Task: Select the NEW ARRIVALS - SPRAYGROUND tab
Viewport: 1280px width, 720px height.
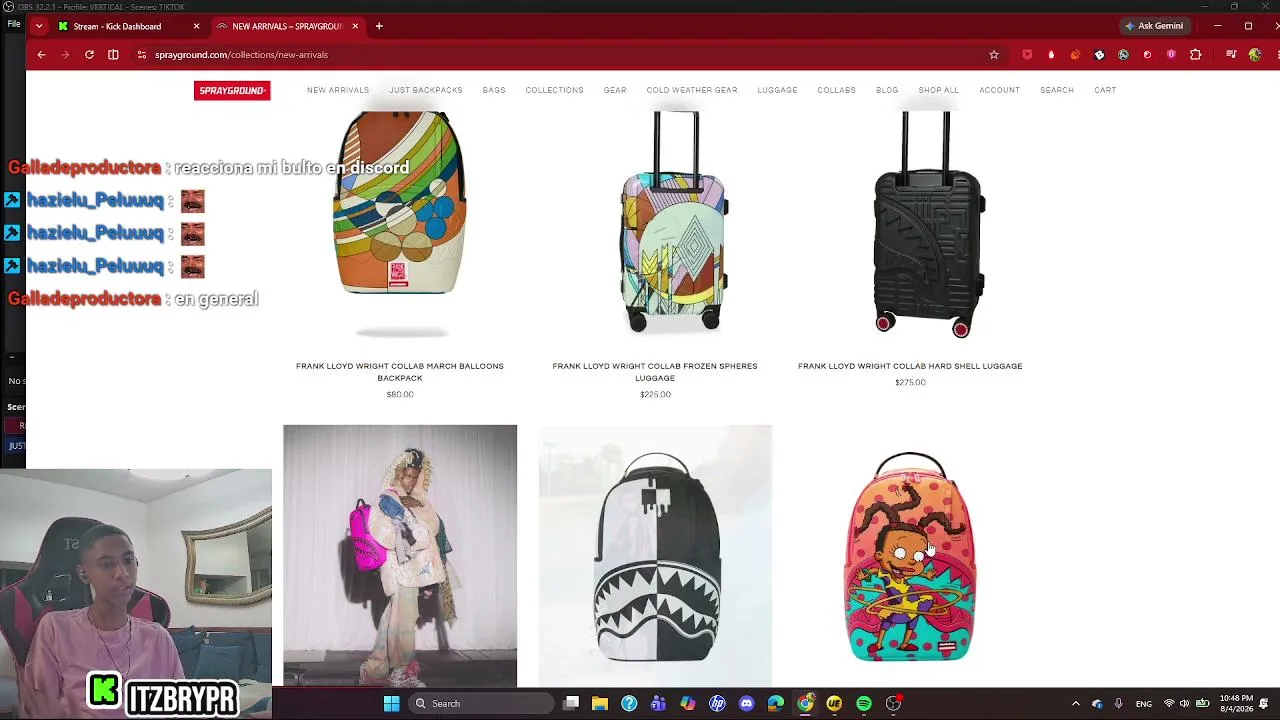Action: pyautogui.click(x=287, y=26)
